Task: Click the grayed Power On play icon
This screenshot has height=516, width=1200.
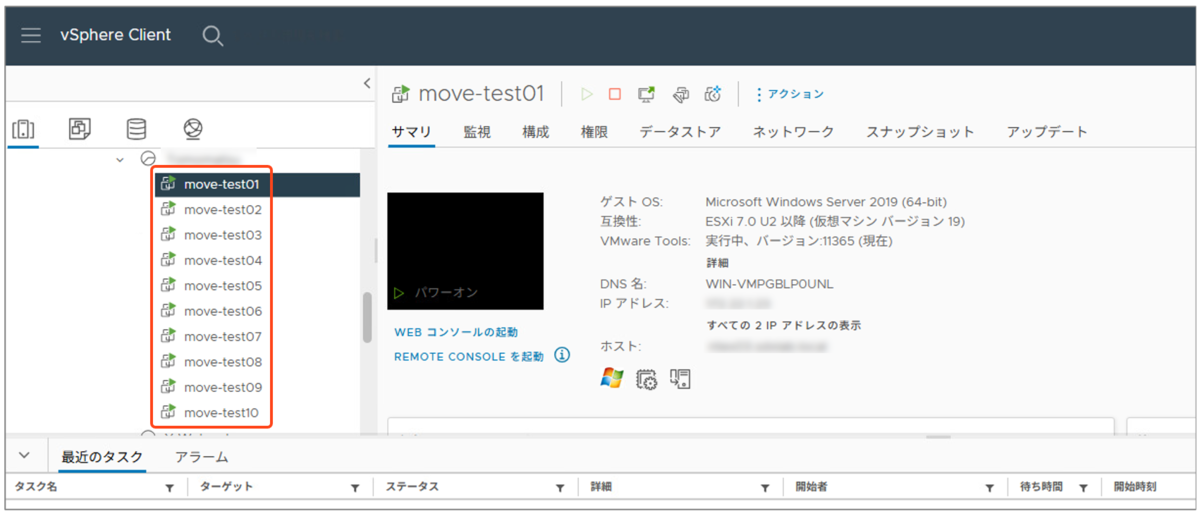Action: (x=587, y=94)
